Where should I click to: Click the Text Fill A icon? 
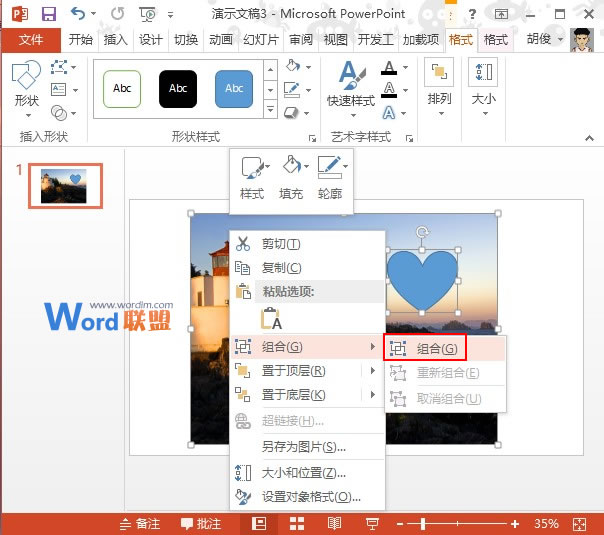[389, 67]
